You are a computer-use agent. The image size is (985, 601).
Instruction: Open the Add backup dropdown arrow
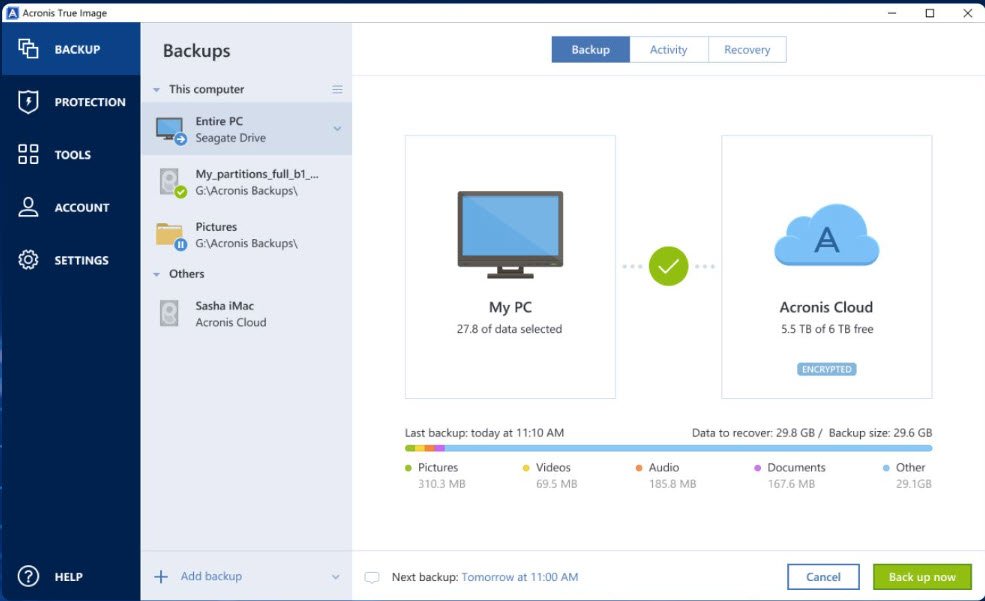point(335,577)
